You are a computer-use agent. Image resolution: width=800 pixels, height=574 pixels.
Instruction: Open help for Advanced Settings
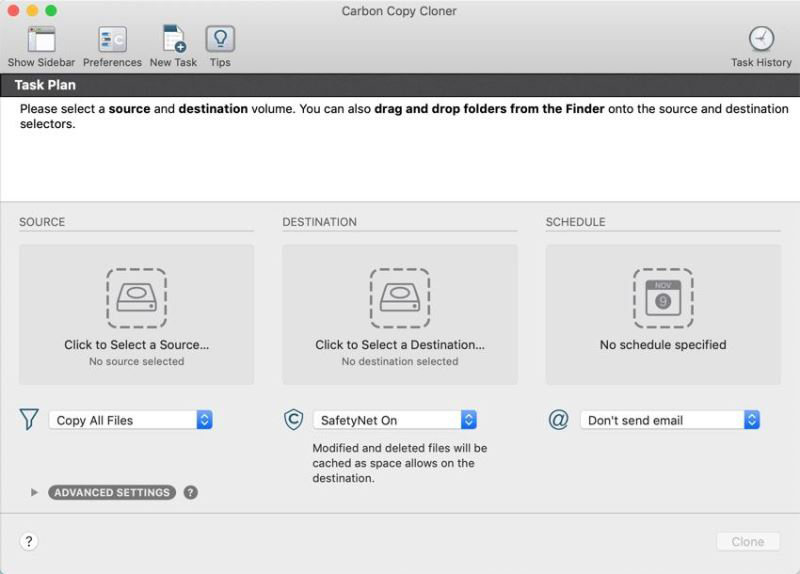tap(191, 492)
